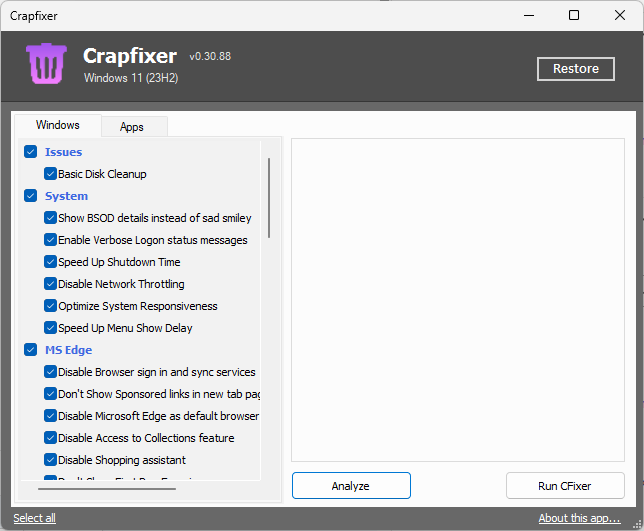
Task: Toggle Disable Microsoft Edge as default browser
Action: coord(50,416)
